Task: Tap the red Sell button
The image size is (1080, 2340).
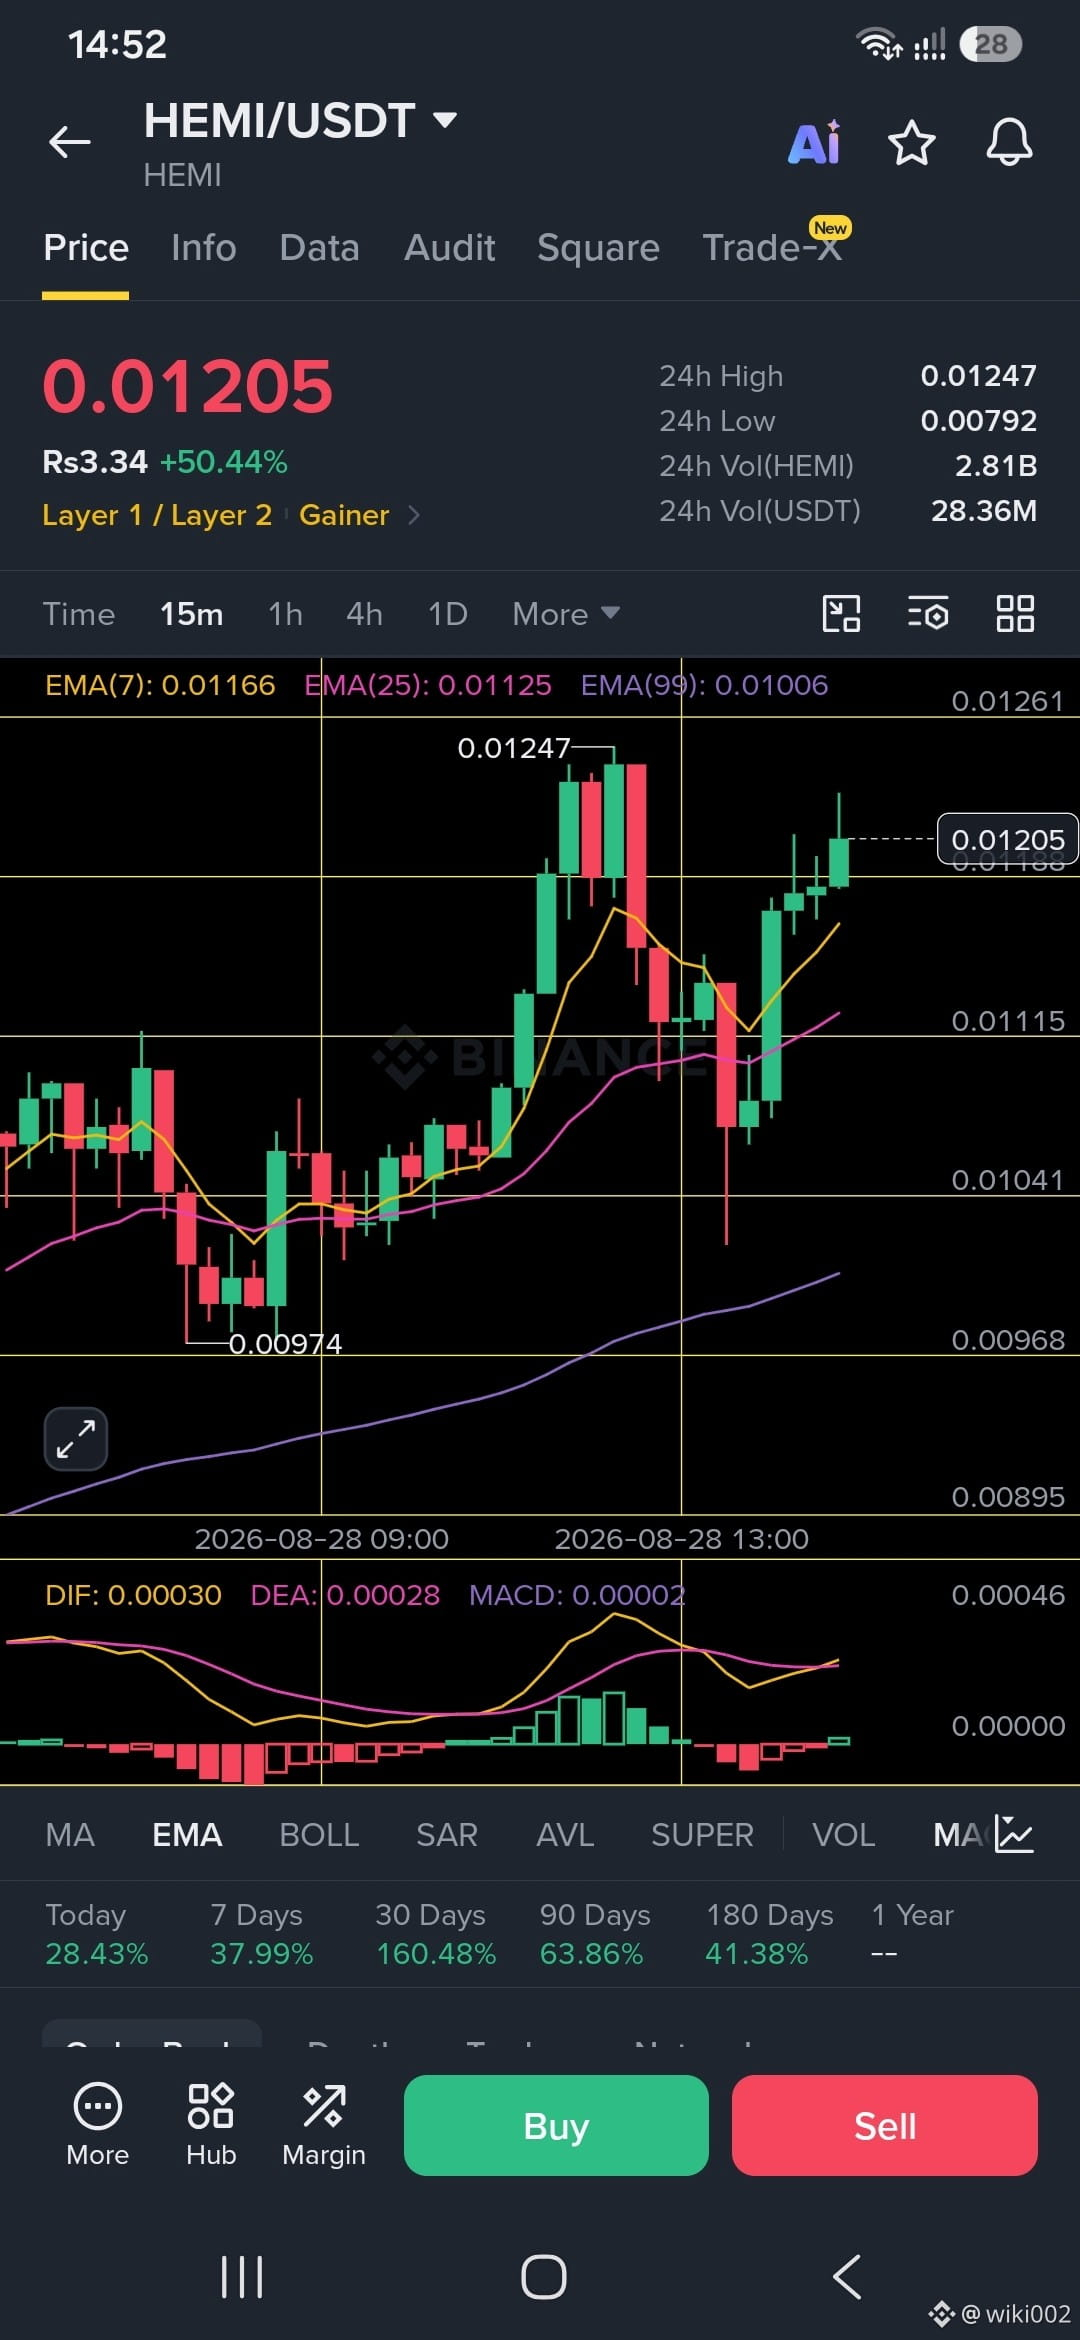Action: pos(885,2125)
